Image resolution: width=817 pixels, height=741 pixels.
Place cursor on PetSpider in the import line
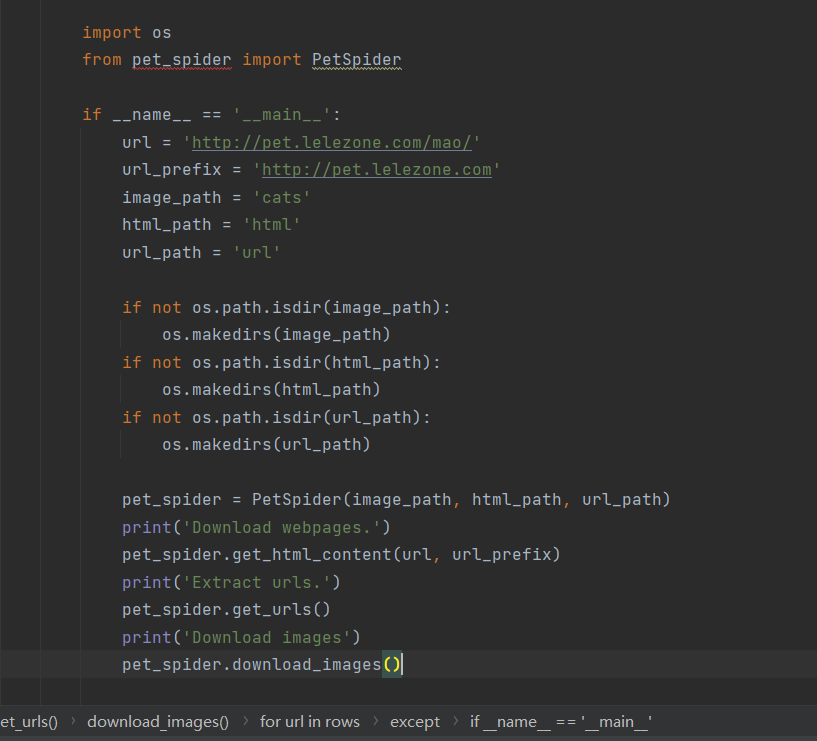[356, 60]
